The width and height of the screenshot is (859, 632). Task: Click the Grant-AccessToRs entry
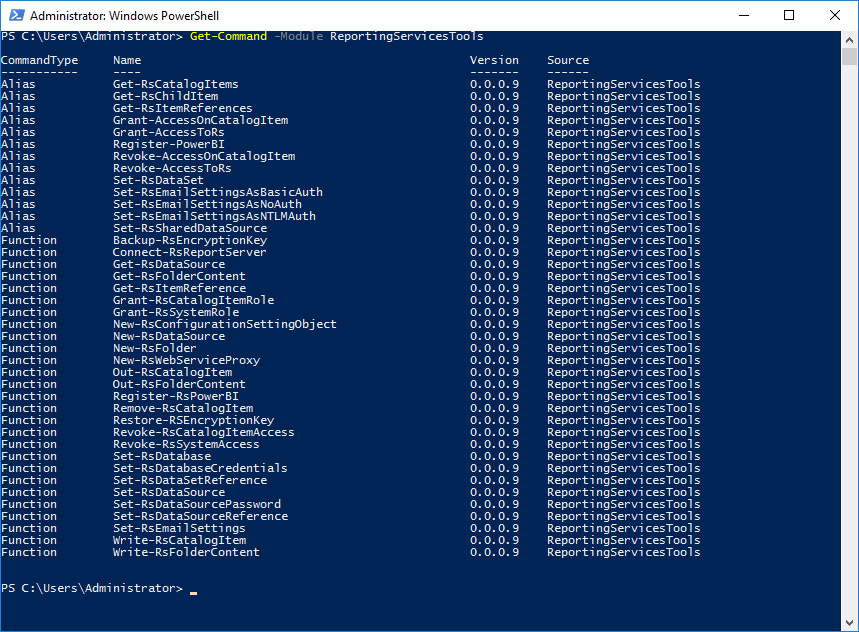pos(169,133)
